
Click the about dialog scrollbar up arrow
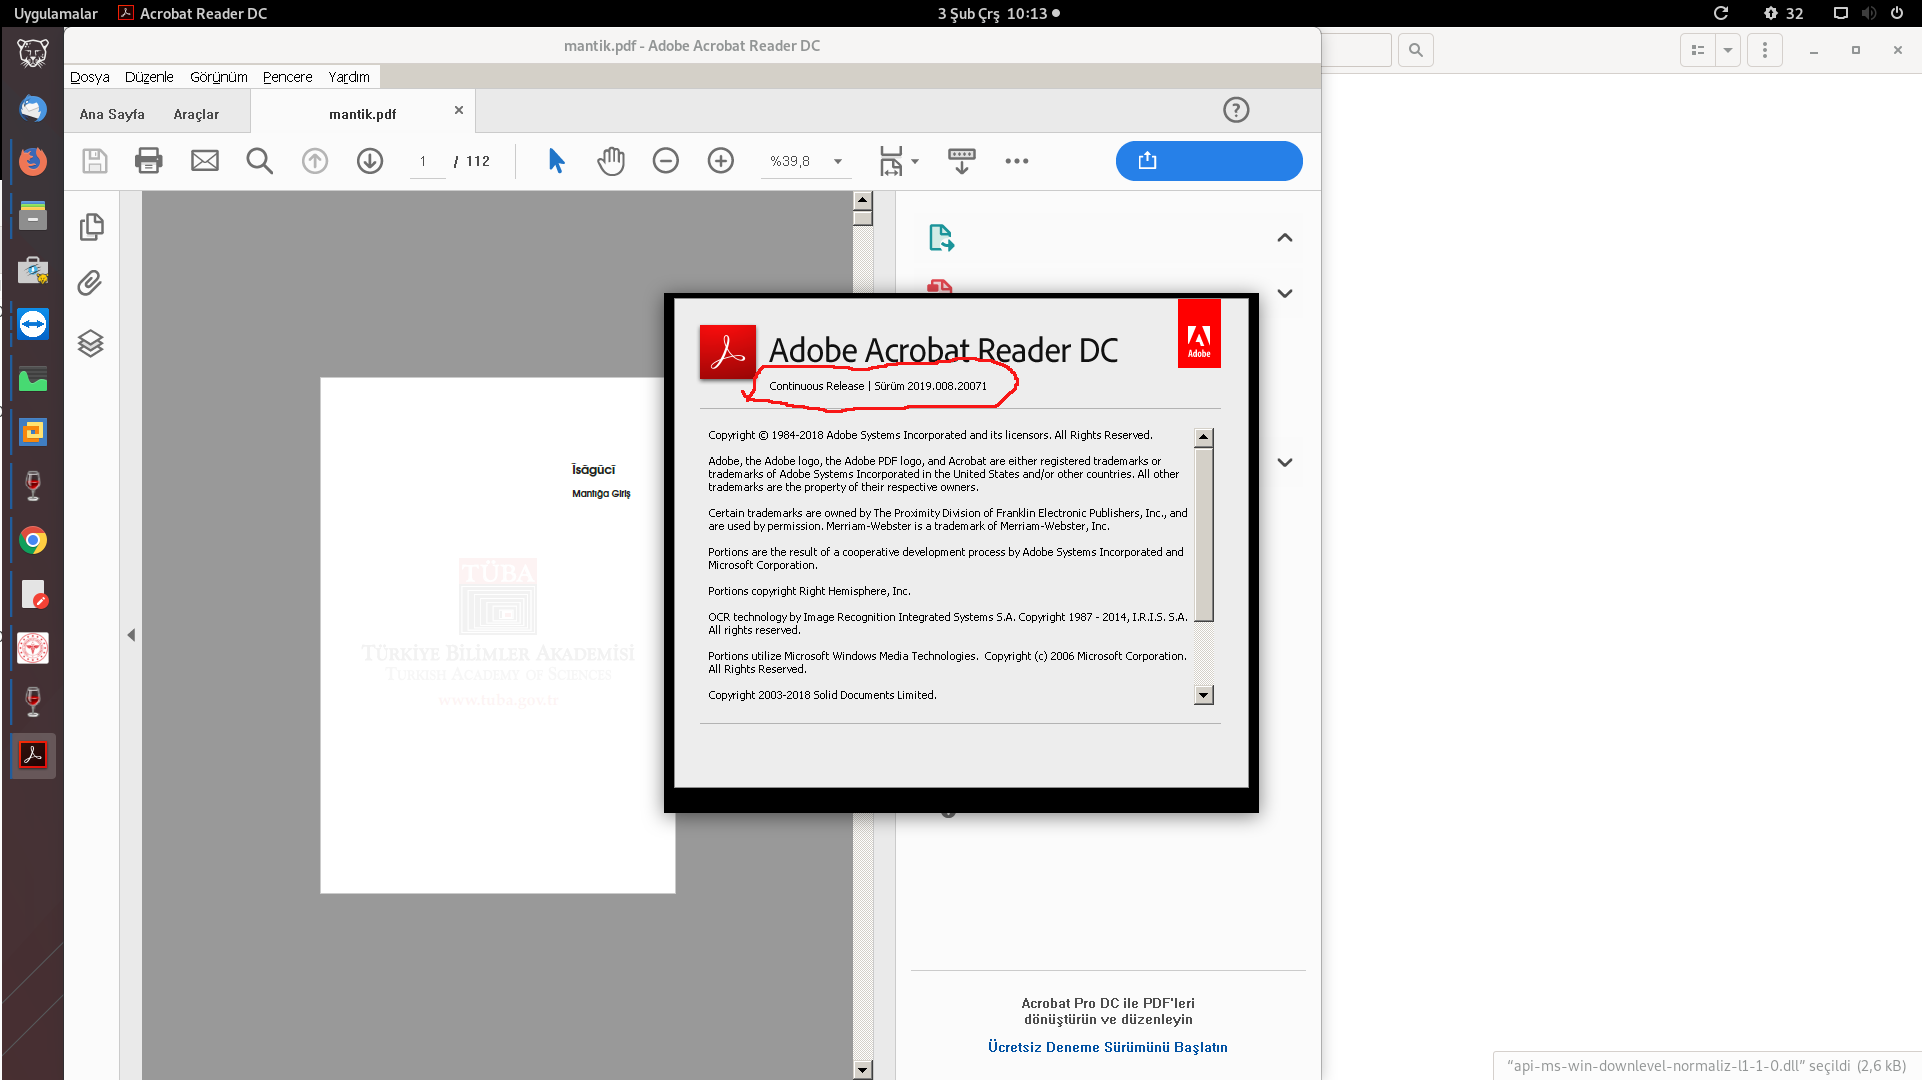(1204, 438)
